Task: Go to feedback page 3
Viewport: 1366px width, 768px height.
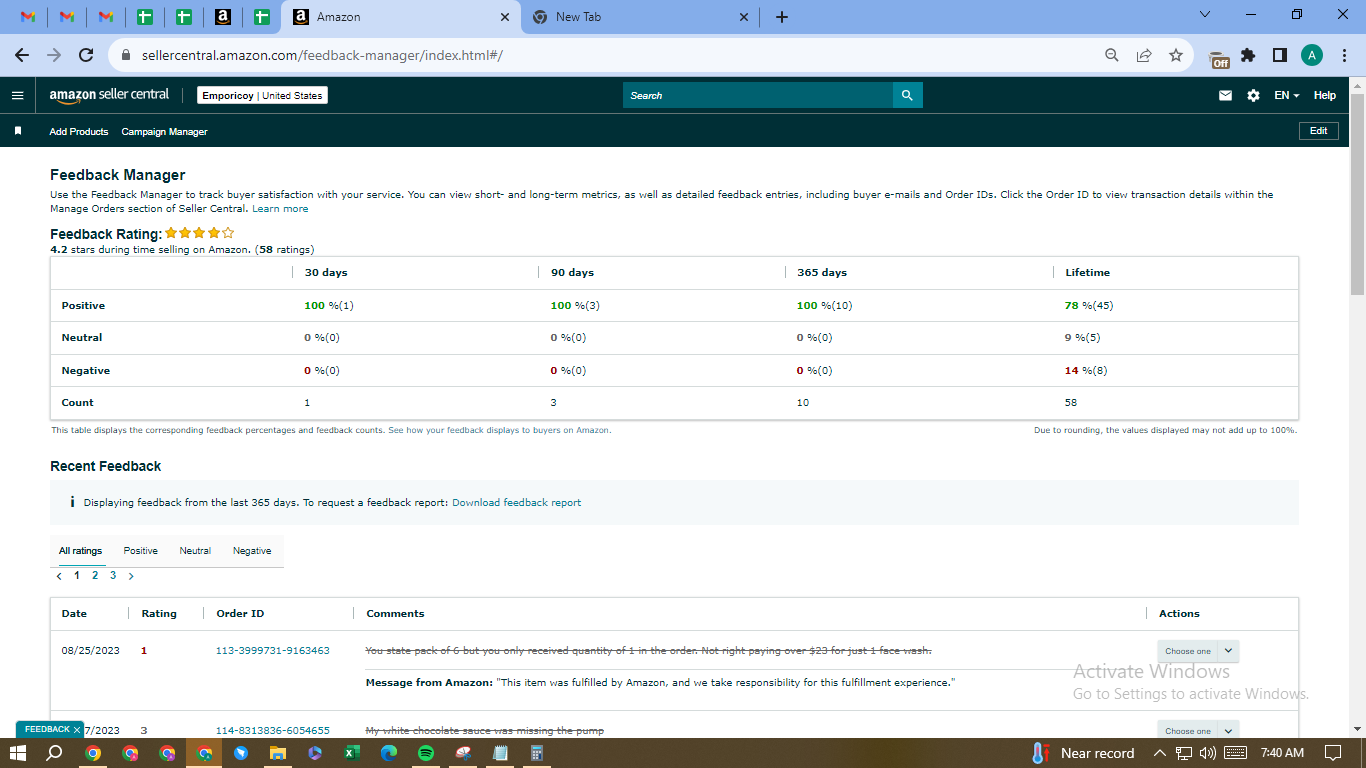Action: pyautogui.click(x=113, y=576)
